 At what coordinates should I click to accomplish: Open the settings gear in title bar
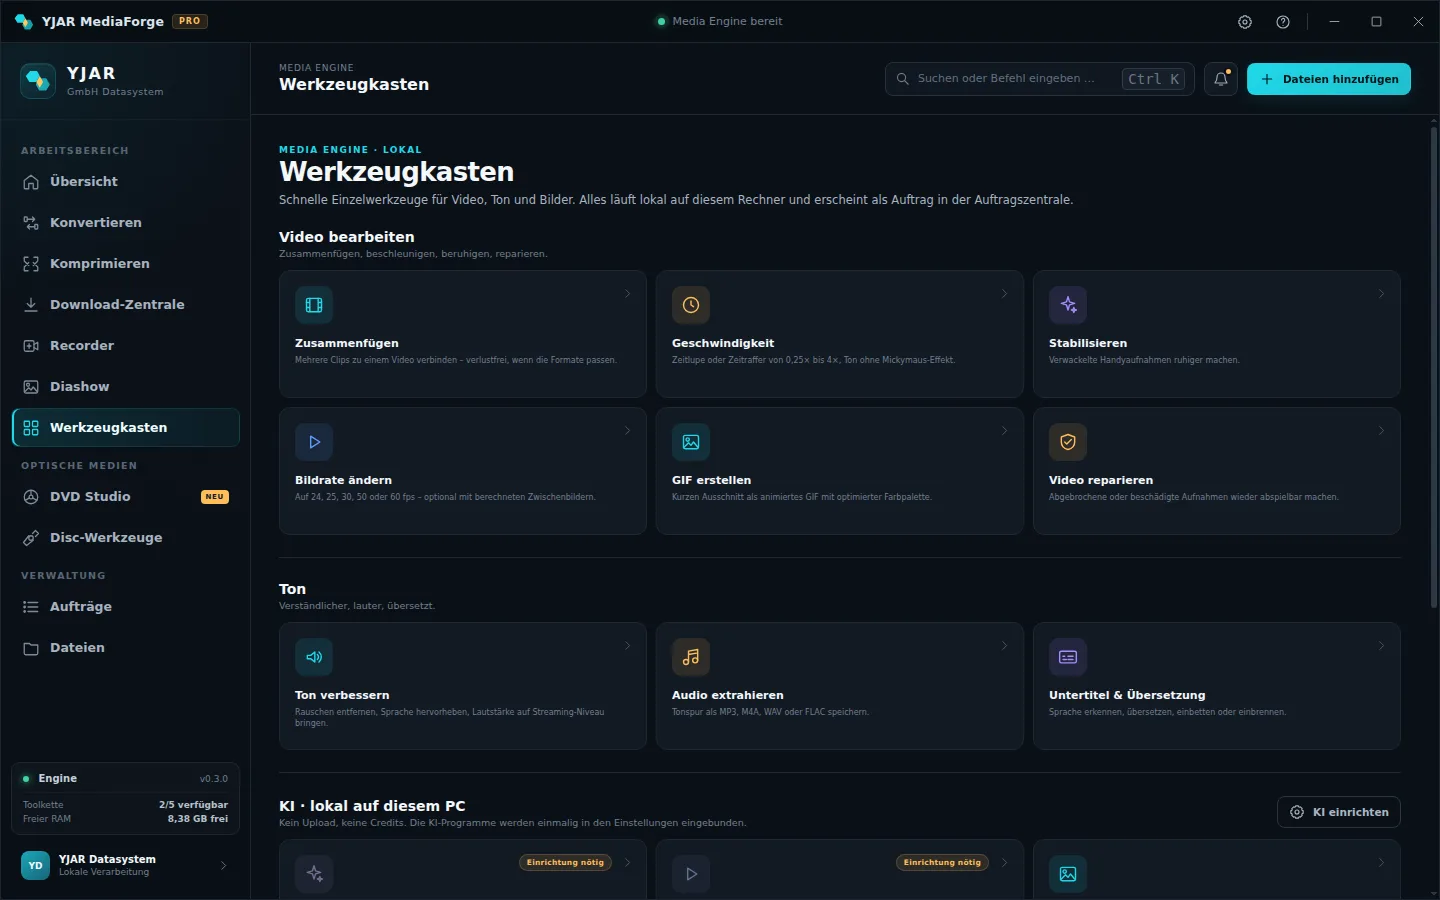pyautogui.click(x=1245, y=22)
